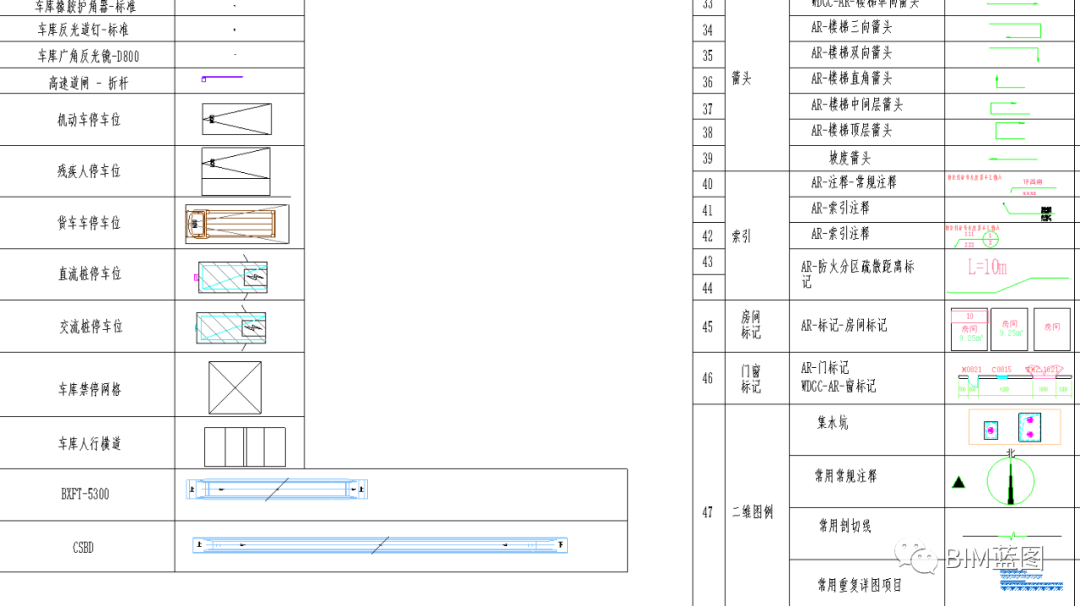Viewport: 1080px width, 606px height.
Task: Click the 残疾人停车位 label
Action: pos(89,171)
